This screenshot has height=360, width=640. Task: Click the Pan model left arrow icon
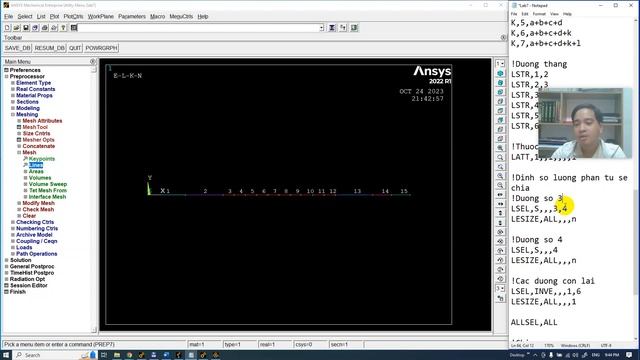coord(500,195)
